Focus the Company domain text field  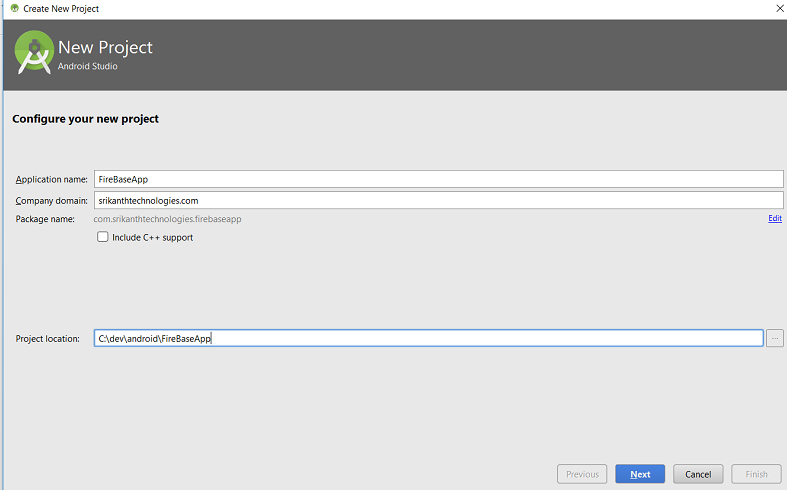click(x=438, y=200)
